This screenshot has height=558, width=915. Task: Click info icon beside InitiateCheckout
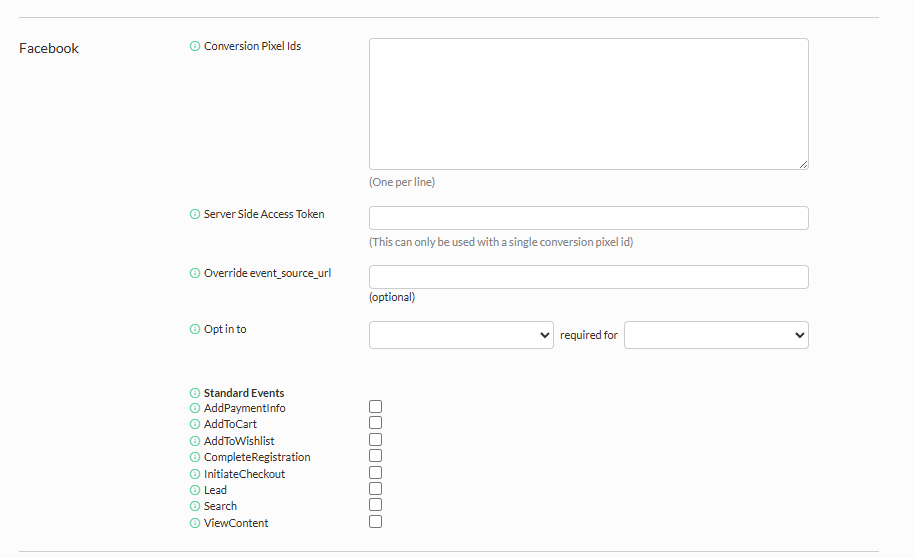pos(195,474)
